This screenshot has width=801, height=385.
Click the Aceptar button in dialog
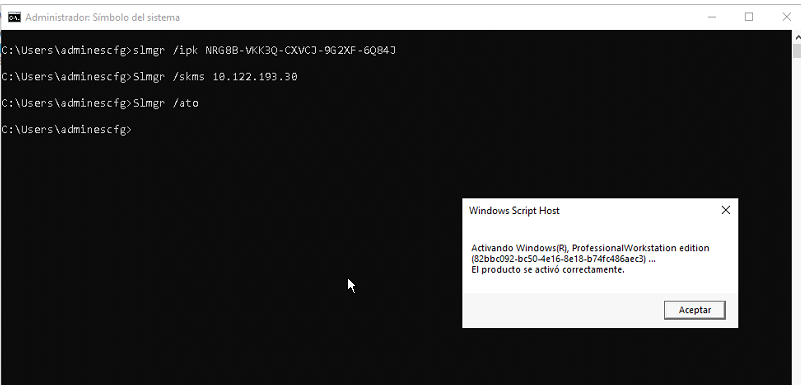(694, 310)
